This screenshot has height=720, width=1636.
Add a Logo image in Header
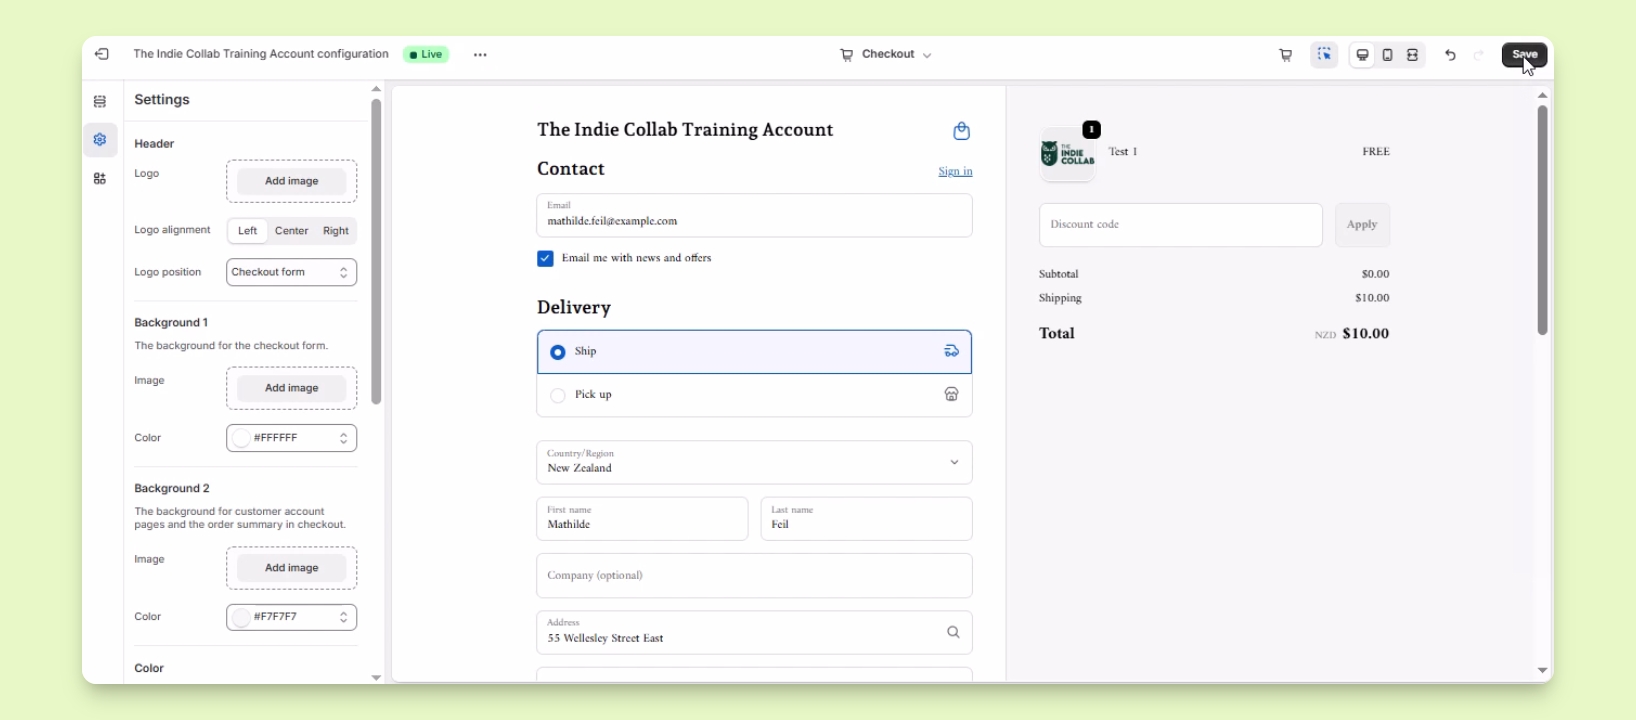click(291, 181)
